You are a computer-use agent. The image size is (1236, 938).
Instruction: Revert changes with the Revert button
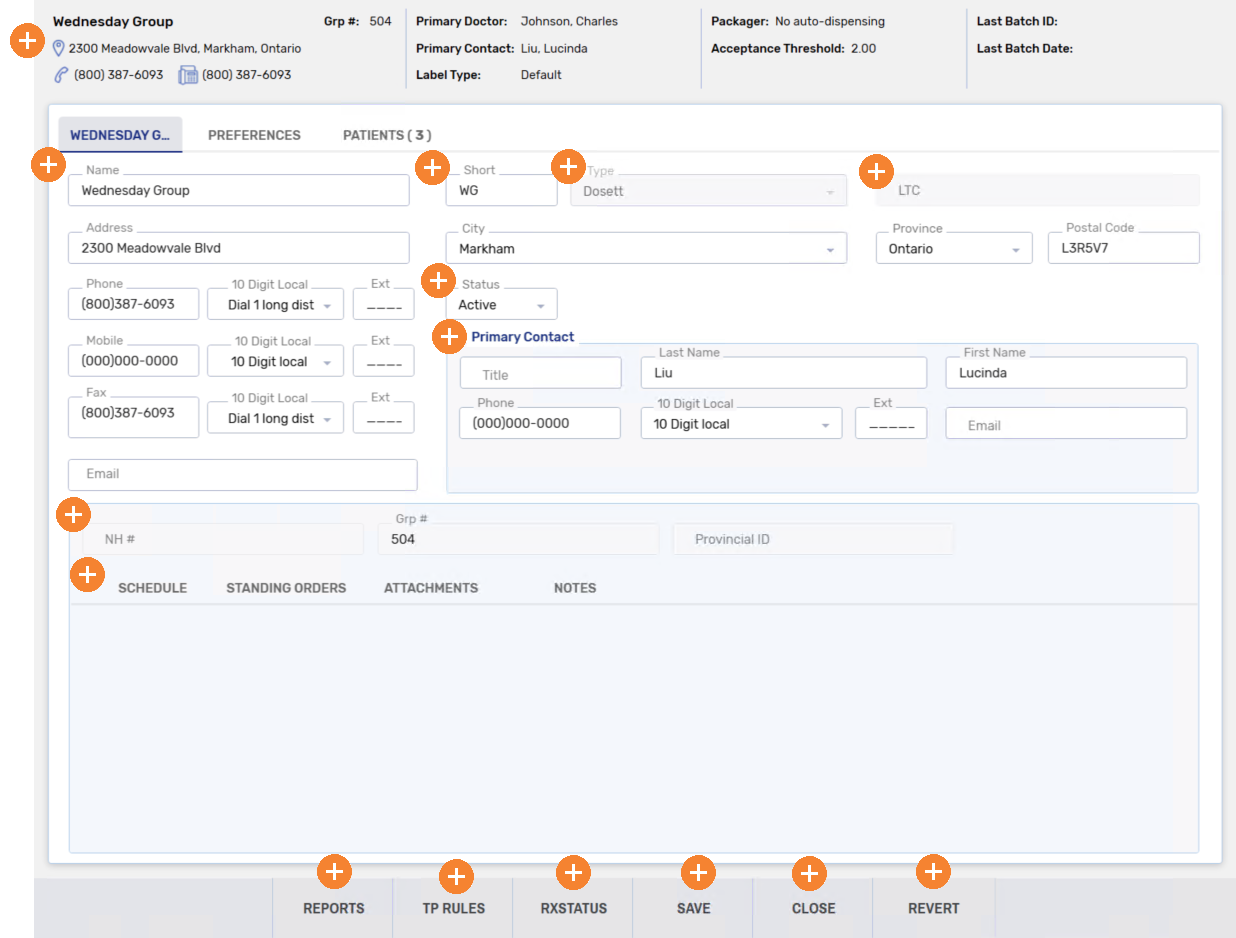point(933,908)
